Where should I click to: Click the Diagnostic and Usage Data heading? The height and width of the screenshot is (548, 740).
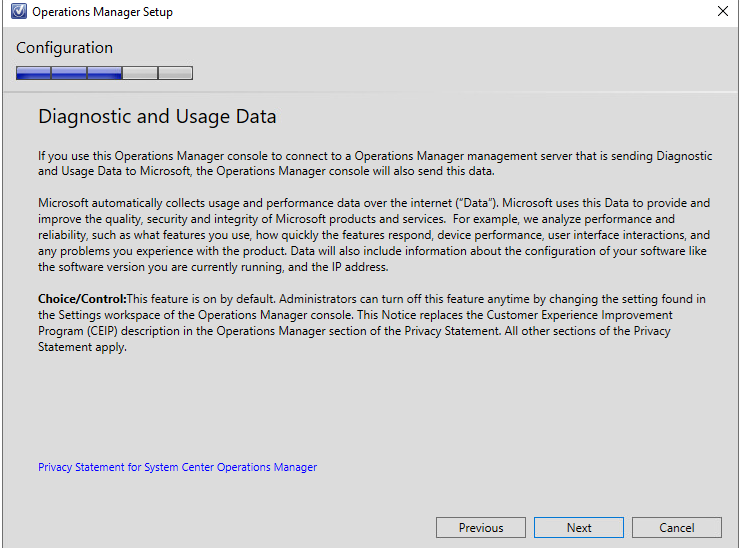coord(157,117)
